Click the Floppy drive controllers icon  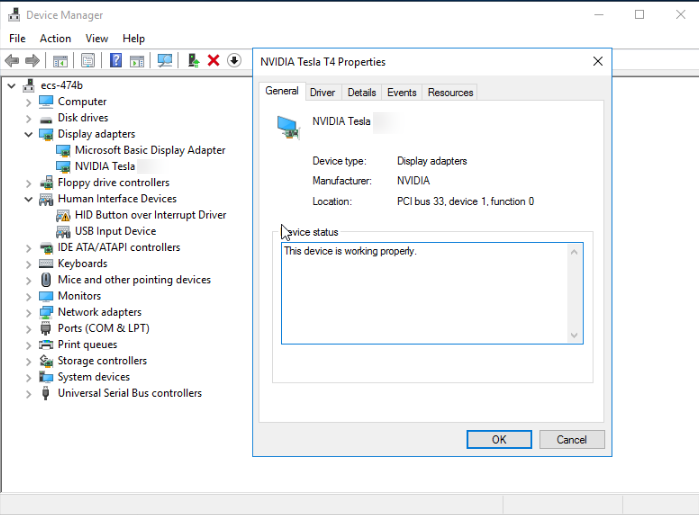click(x=46, y=183)
